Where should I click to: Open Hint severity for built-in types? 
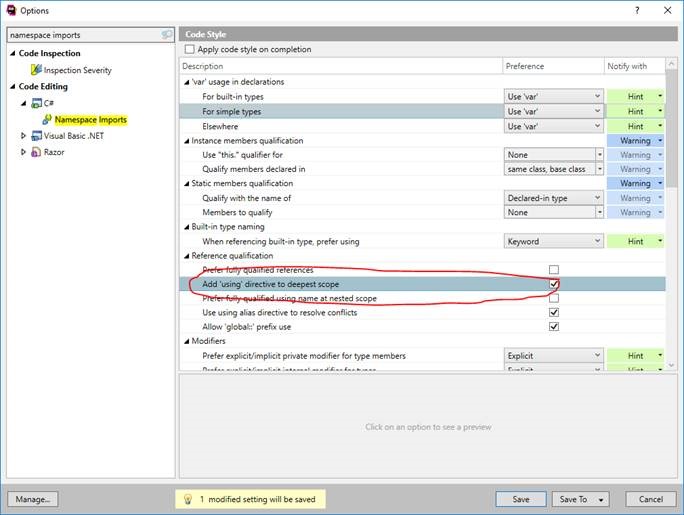pos(635,96)
